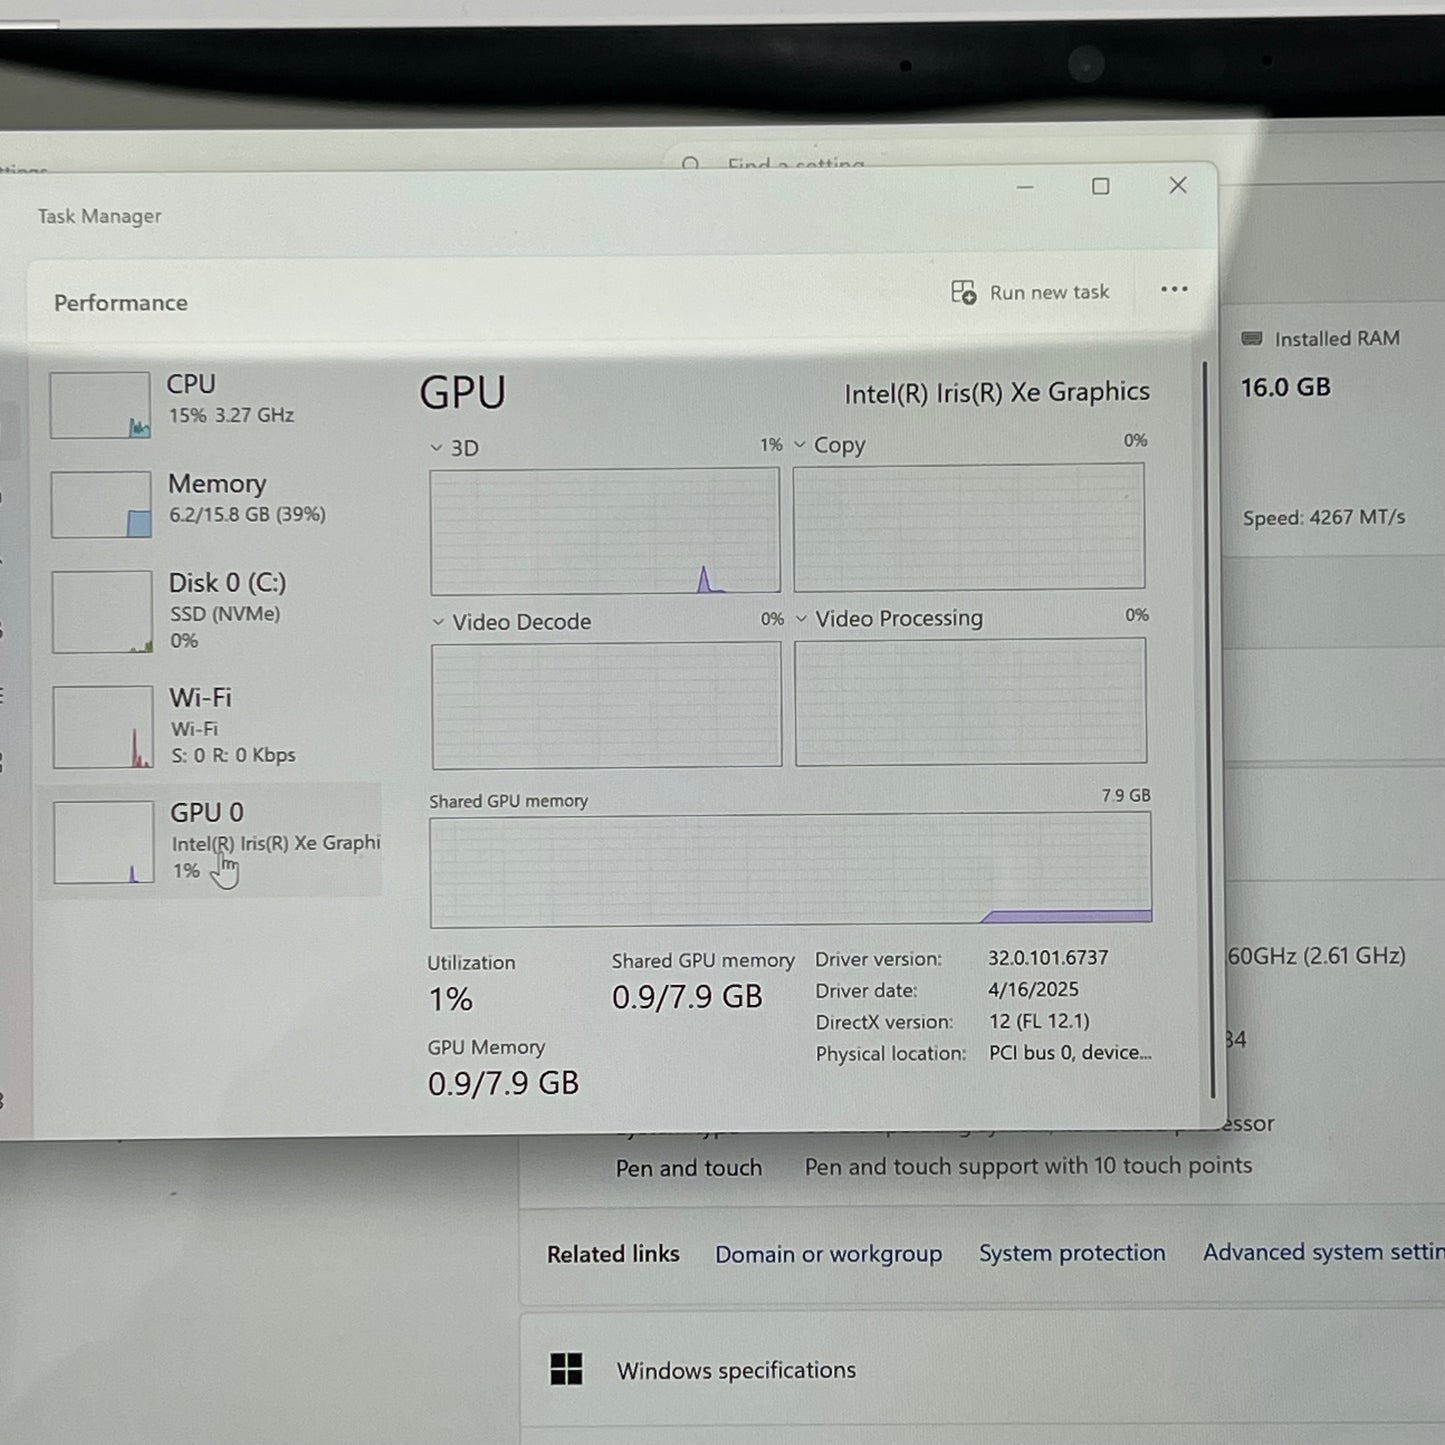Expand the 3D engine dropdown chevron
The height and width of the screenshot is (1445, 1445).
(x=436, y=448)
